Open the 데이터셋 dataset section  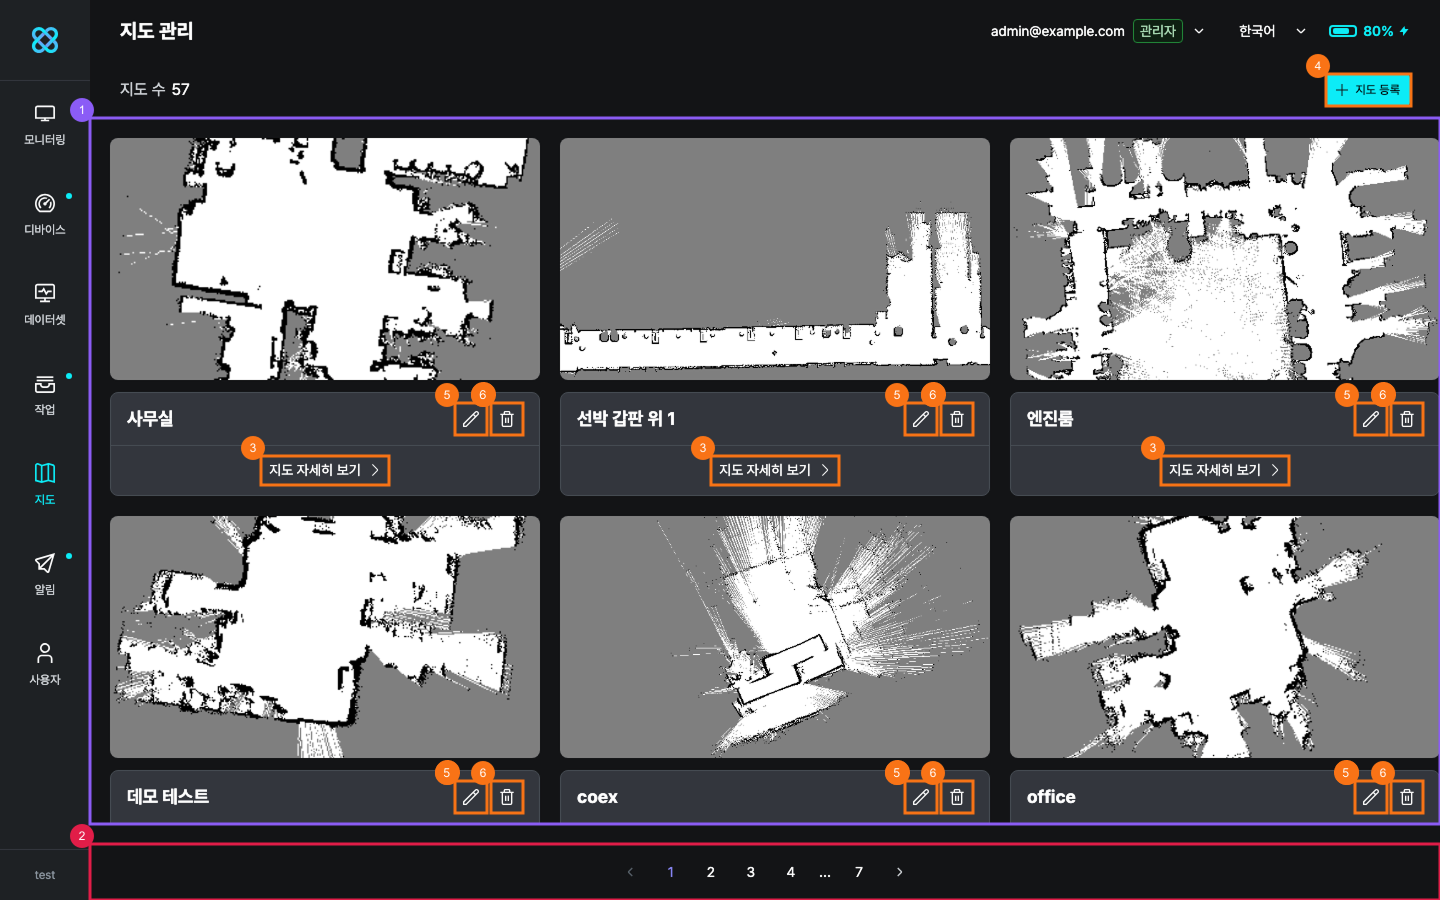click(x=45, y=304)
